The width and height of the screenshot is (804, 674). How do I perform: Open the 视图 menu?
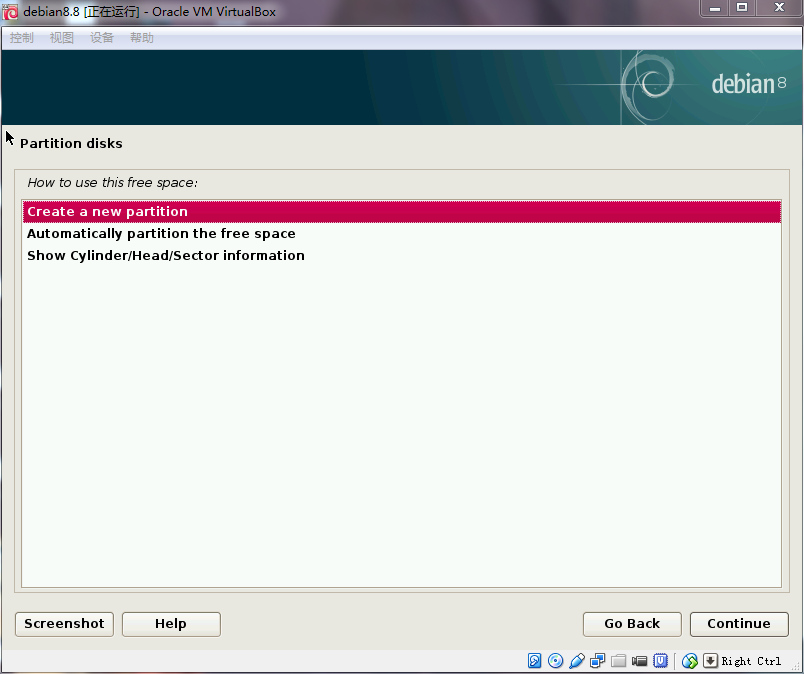[62, 38]
